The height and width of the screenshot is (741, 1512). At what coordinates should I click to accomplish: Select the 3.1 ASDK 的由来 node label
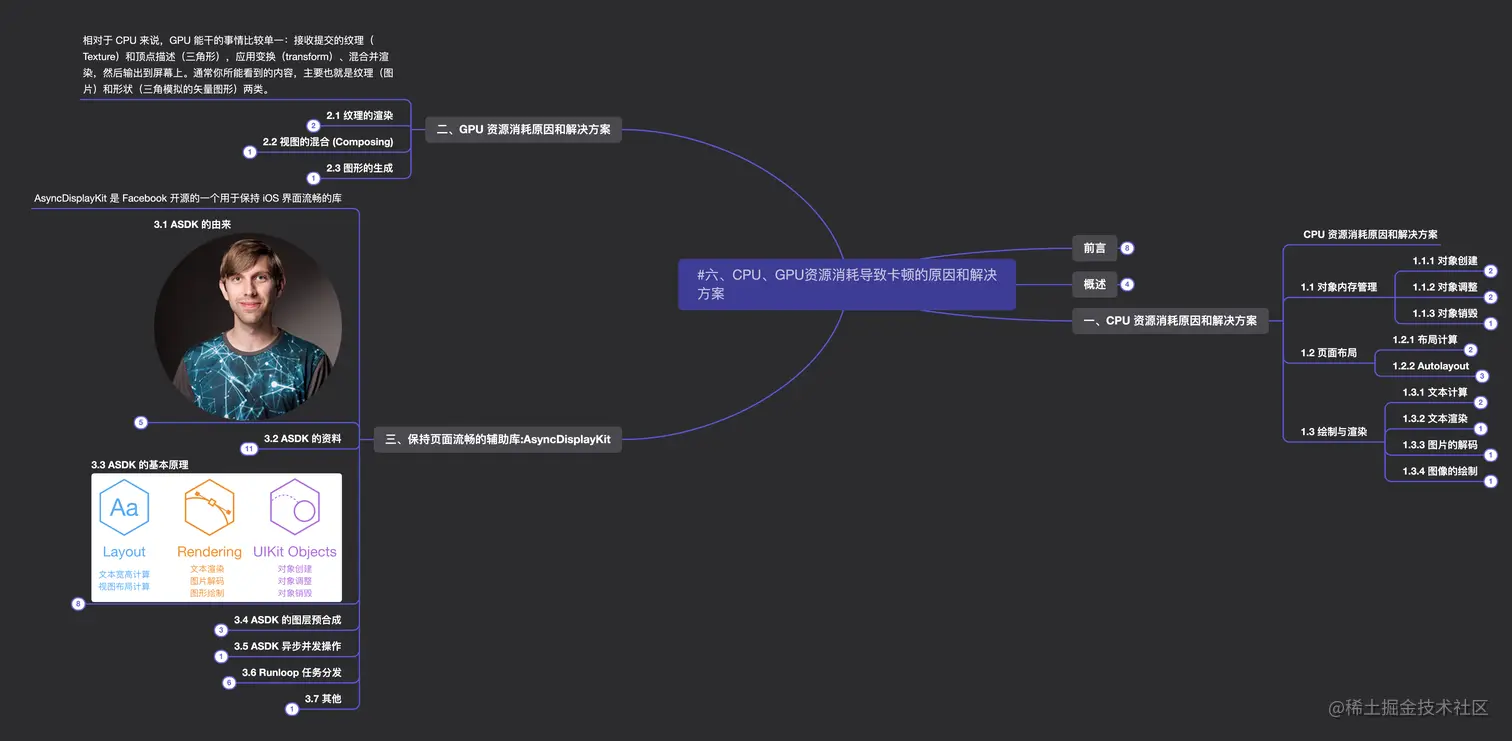(x=192, y=225)
